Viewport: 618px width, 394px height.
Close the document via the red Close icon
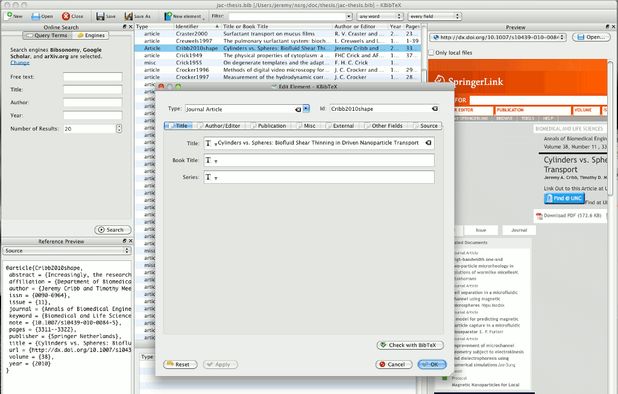[x=66, y=16]
